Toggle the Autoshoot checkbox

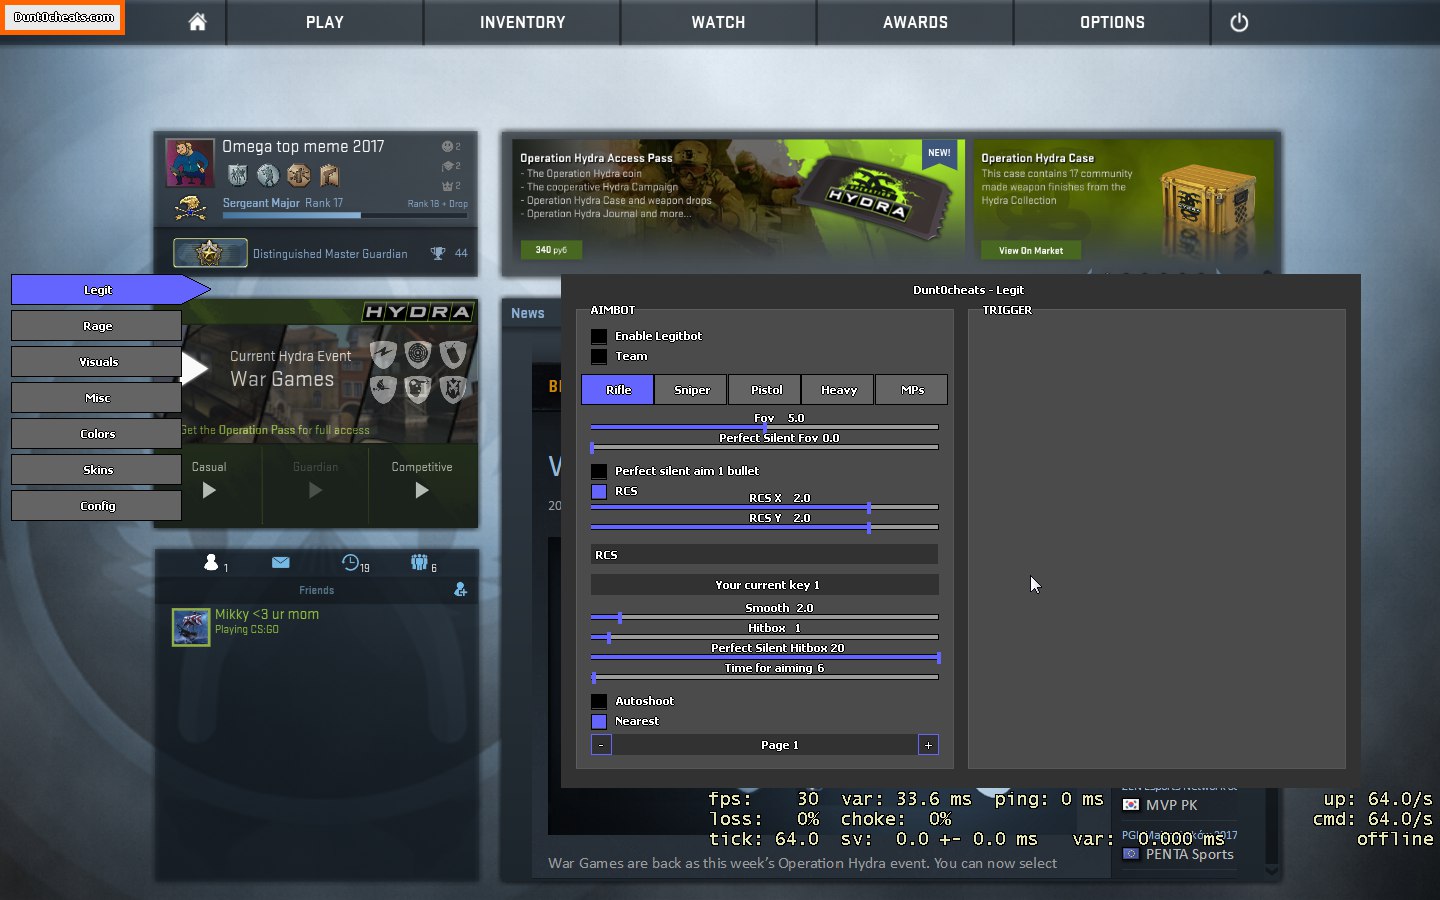tap(599, 701)
